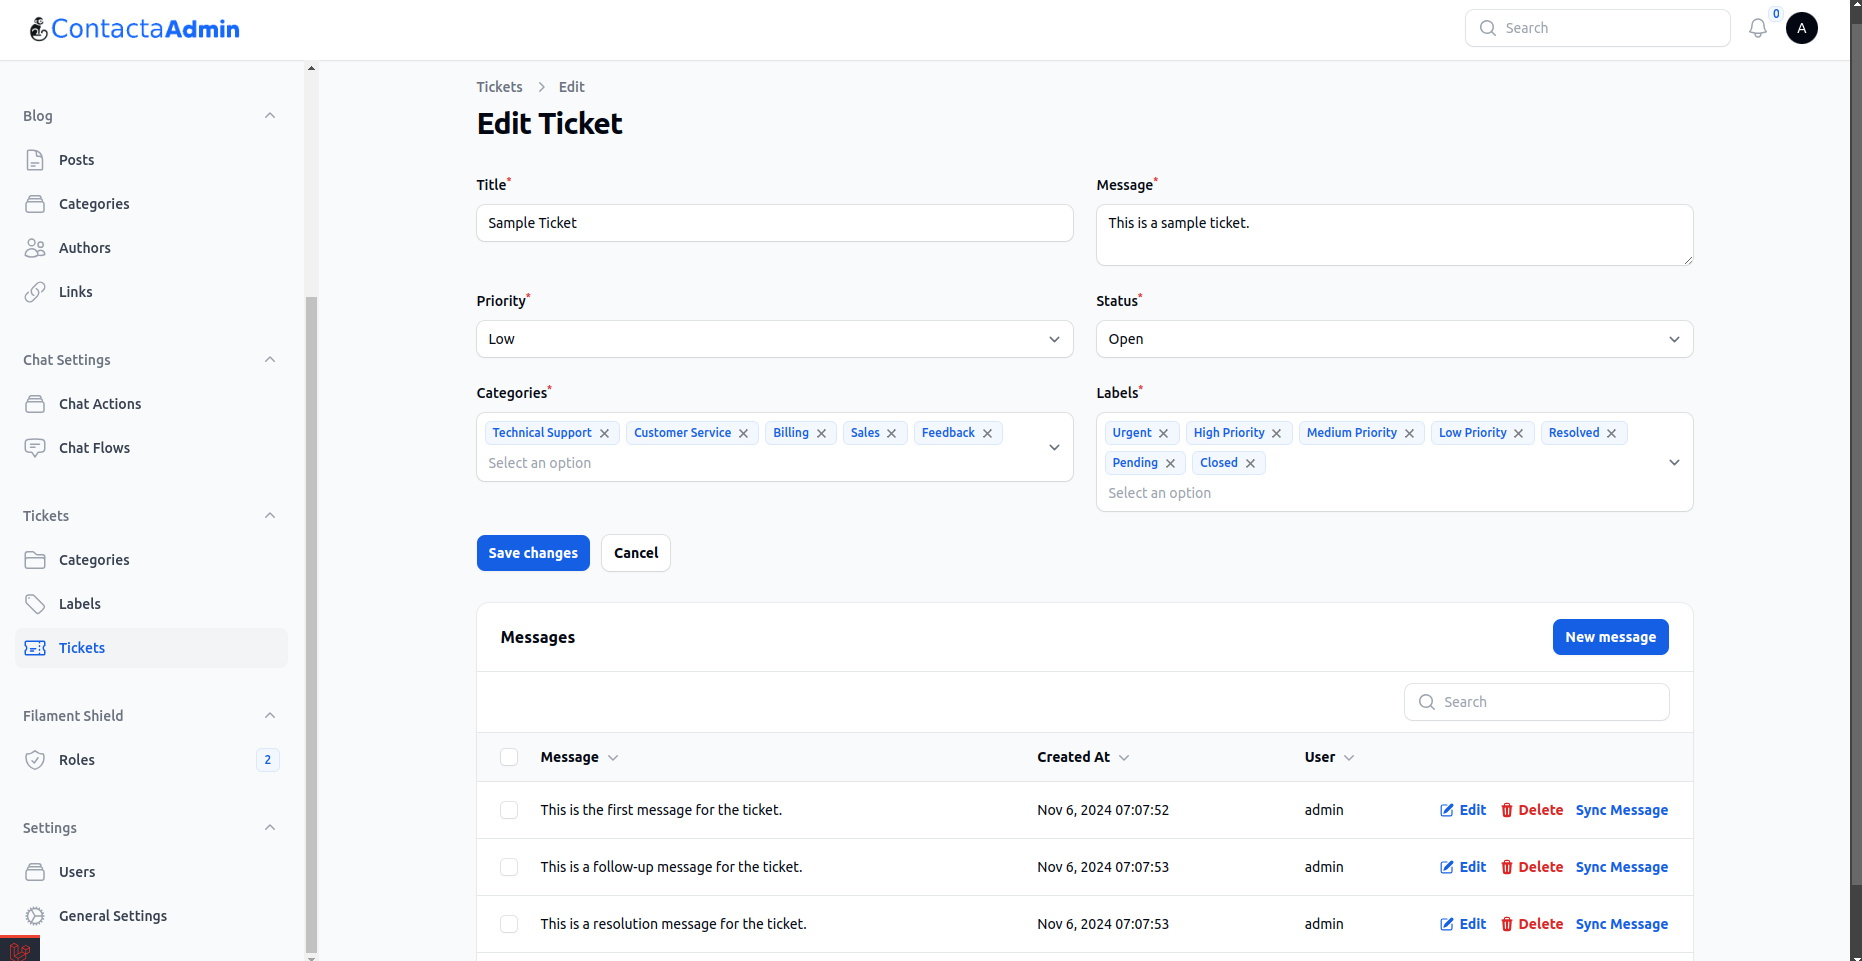Check the first message row checkbox

(509, 810)
